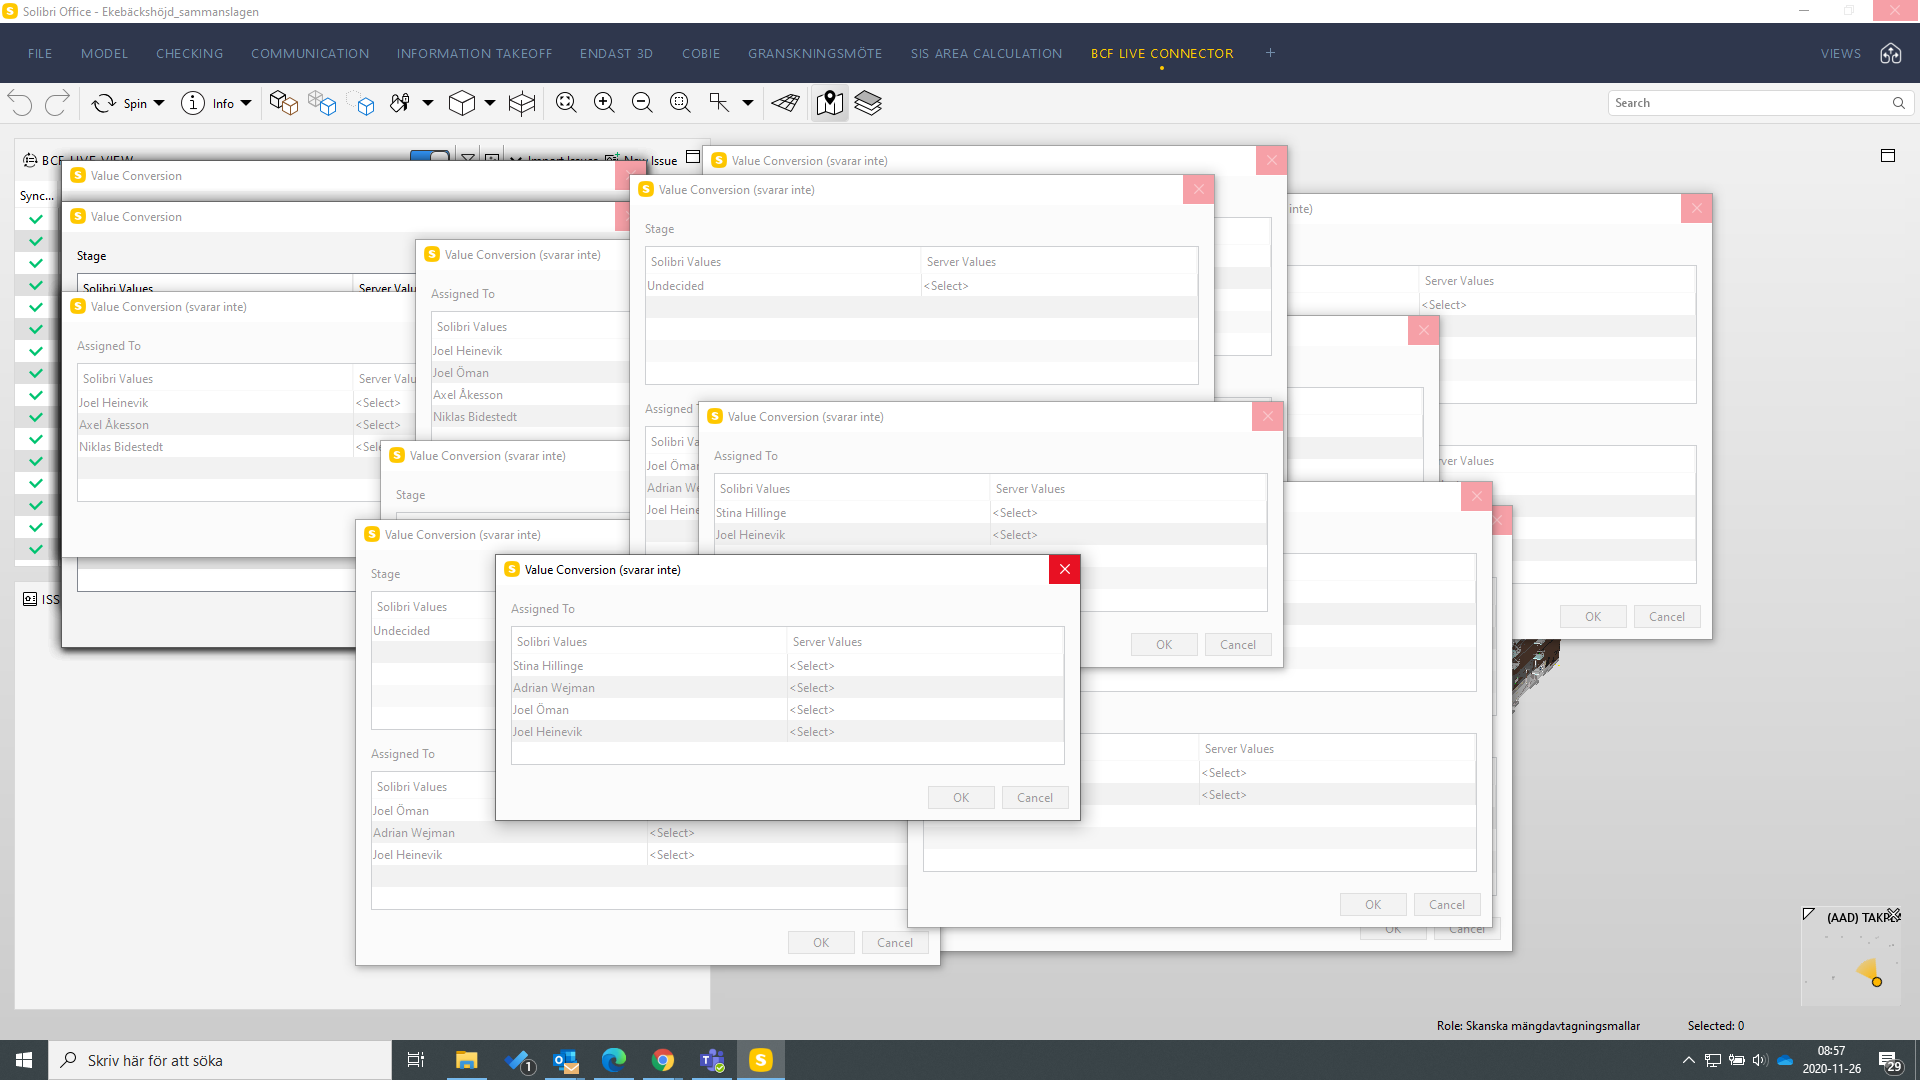Viewport: 1920px width, 1080px height.
Task: Click the floor grid toolbar icon
Action: pos(786,103)
